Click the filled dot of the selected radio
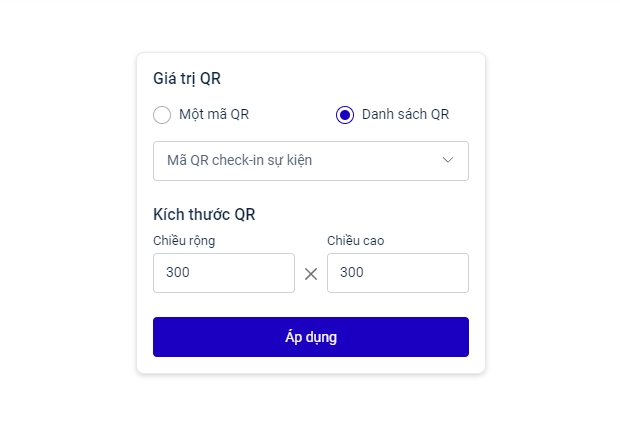The image size is (620, 426). pyautogui.click(x=345, y=115)
